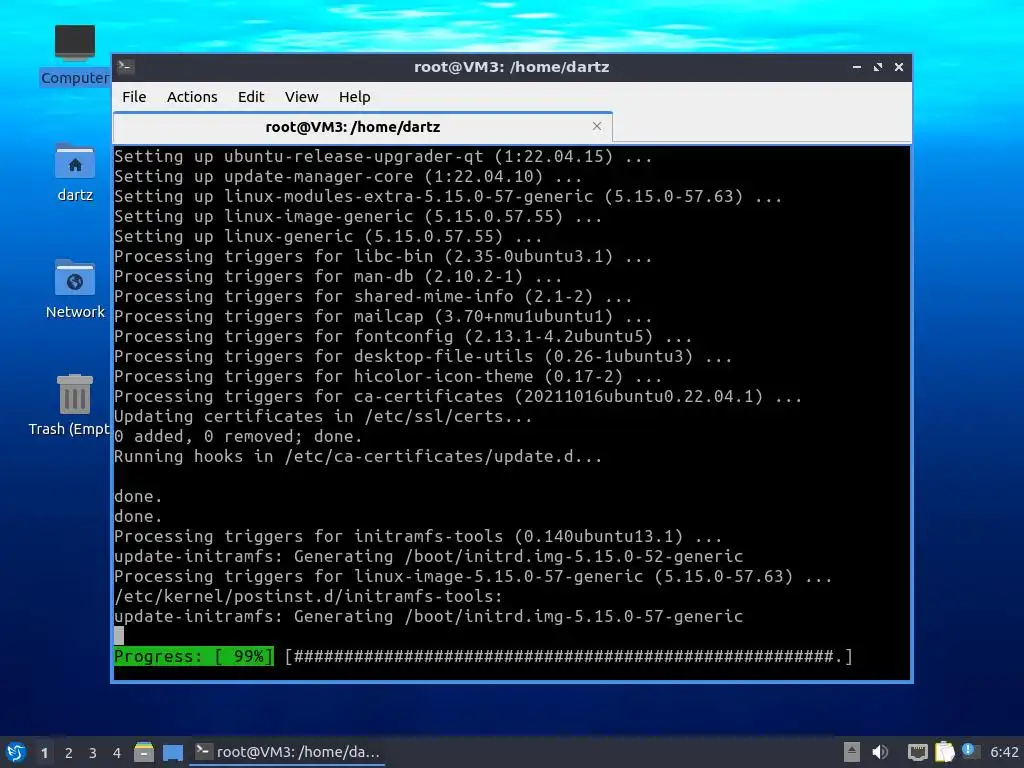Launch the file manager from the panel
This screenshot has height=768, width=1024.
(144, 752)
